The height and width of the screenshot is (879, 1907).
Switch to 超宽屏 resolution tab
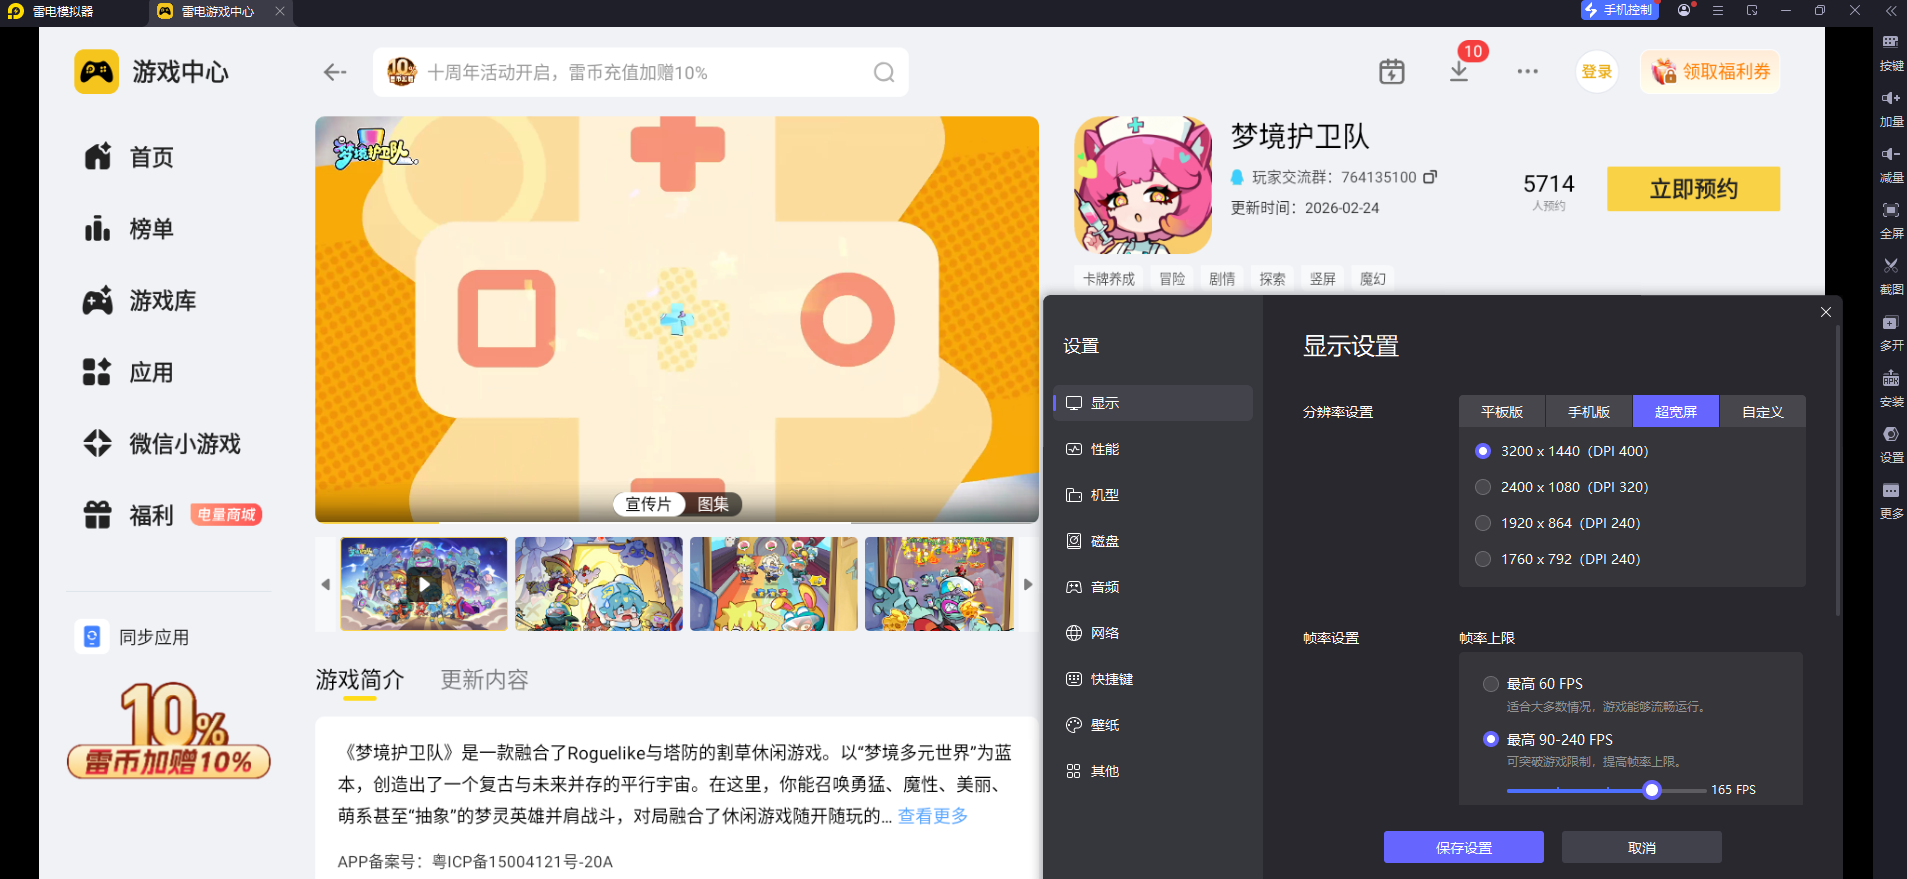(1676, 412)
